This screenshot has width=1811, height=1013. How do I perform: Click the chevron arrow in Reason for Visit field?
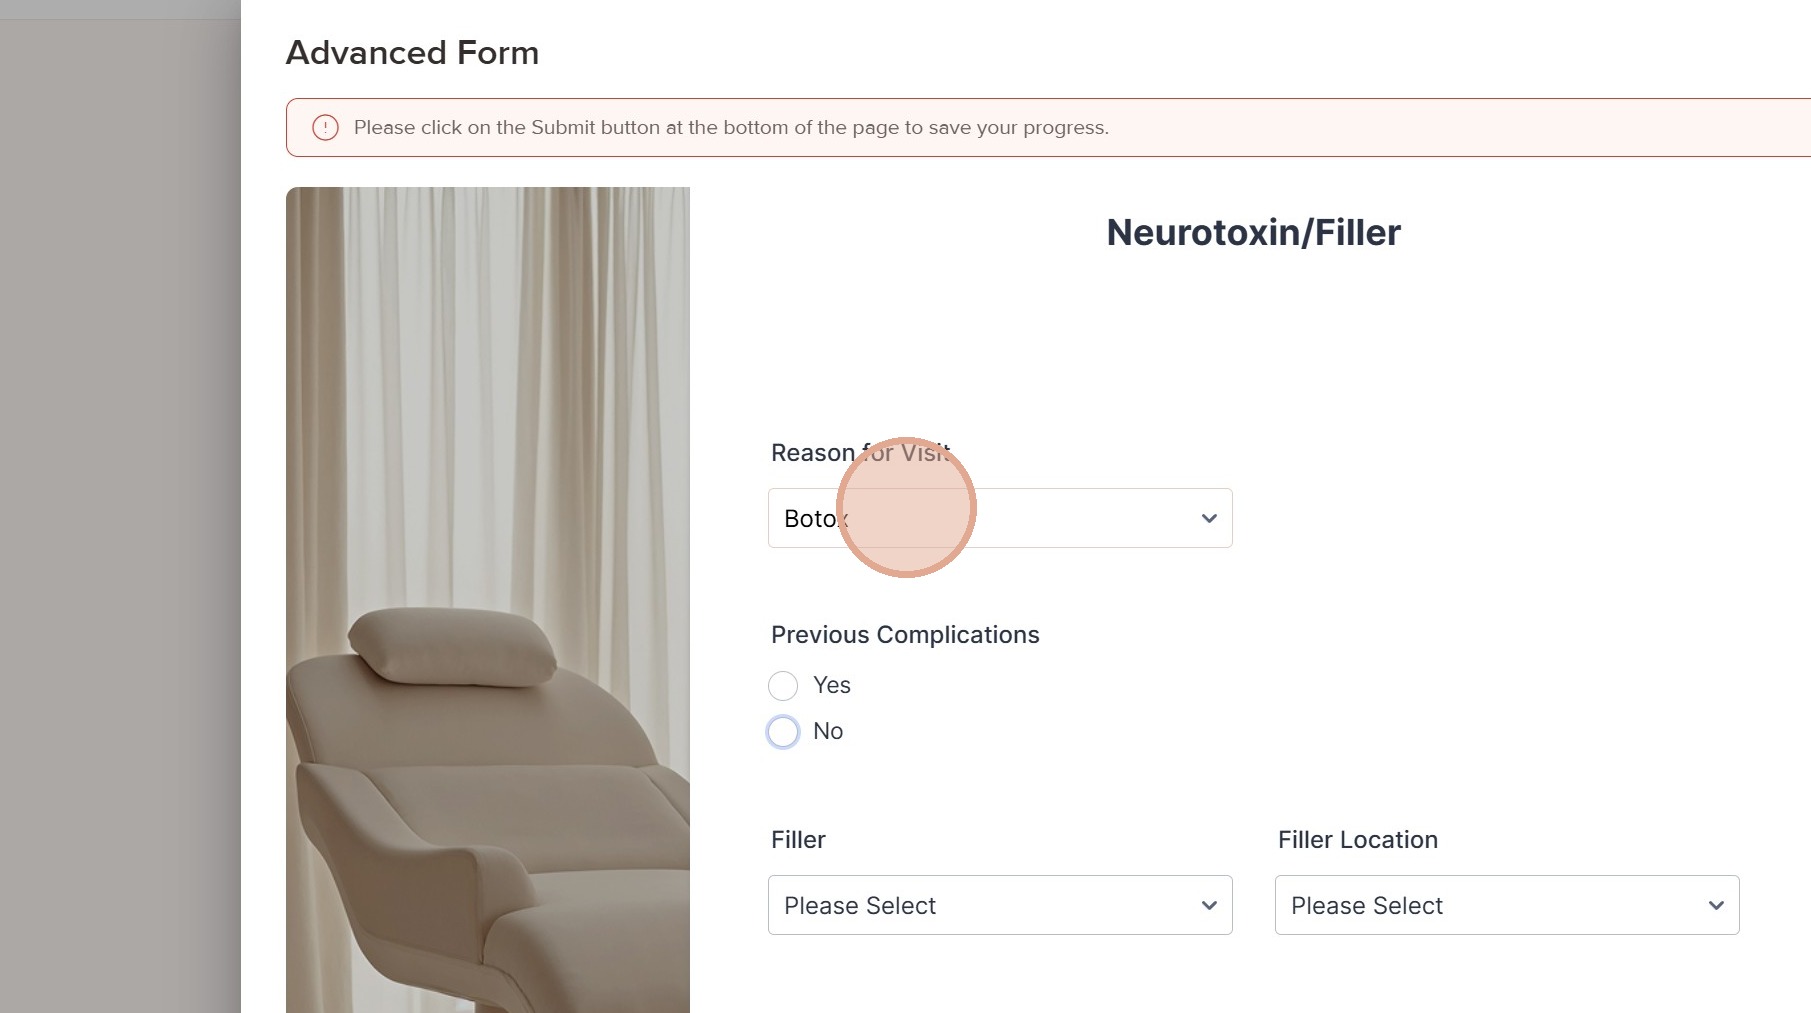(x=1209, y=518)
